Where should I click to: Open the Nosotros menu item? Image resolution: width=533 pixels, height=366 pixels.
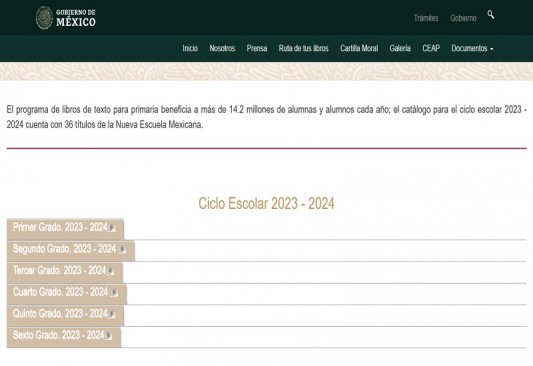pos(222,48)
